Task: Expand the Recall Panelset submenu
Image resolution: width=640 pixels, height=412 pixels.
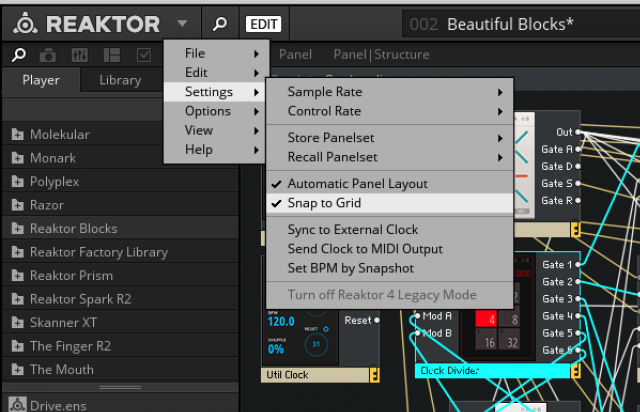Action: 390,157
